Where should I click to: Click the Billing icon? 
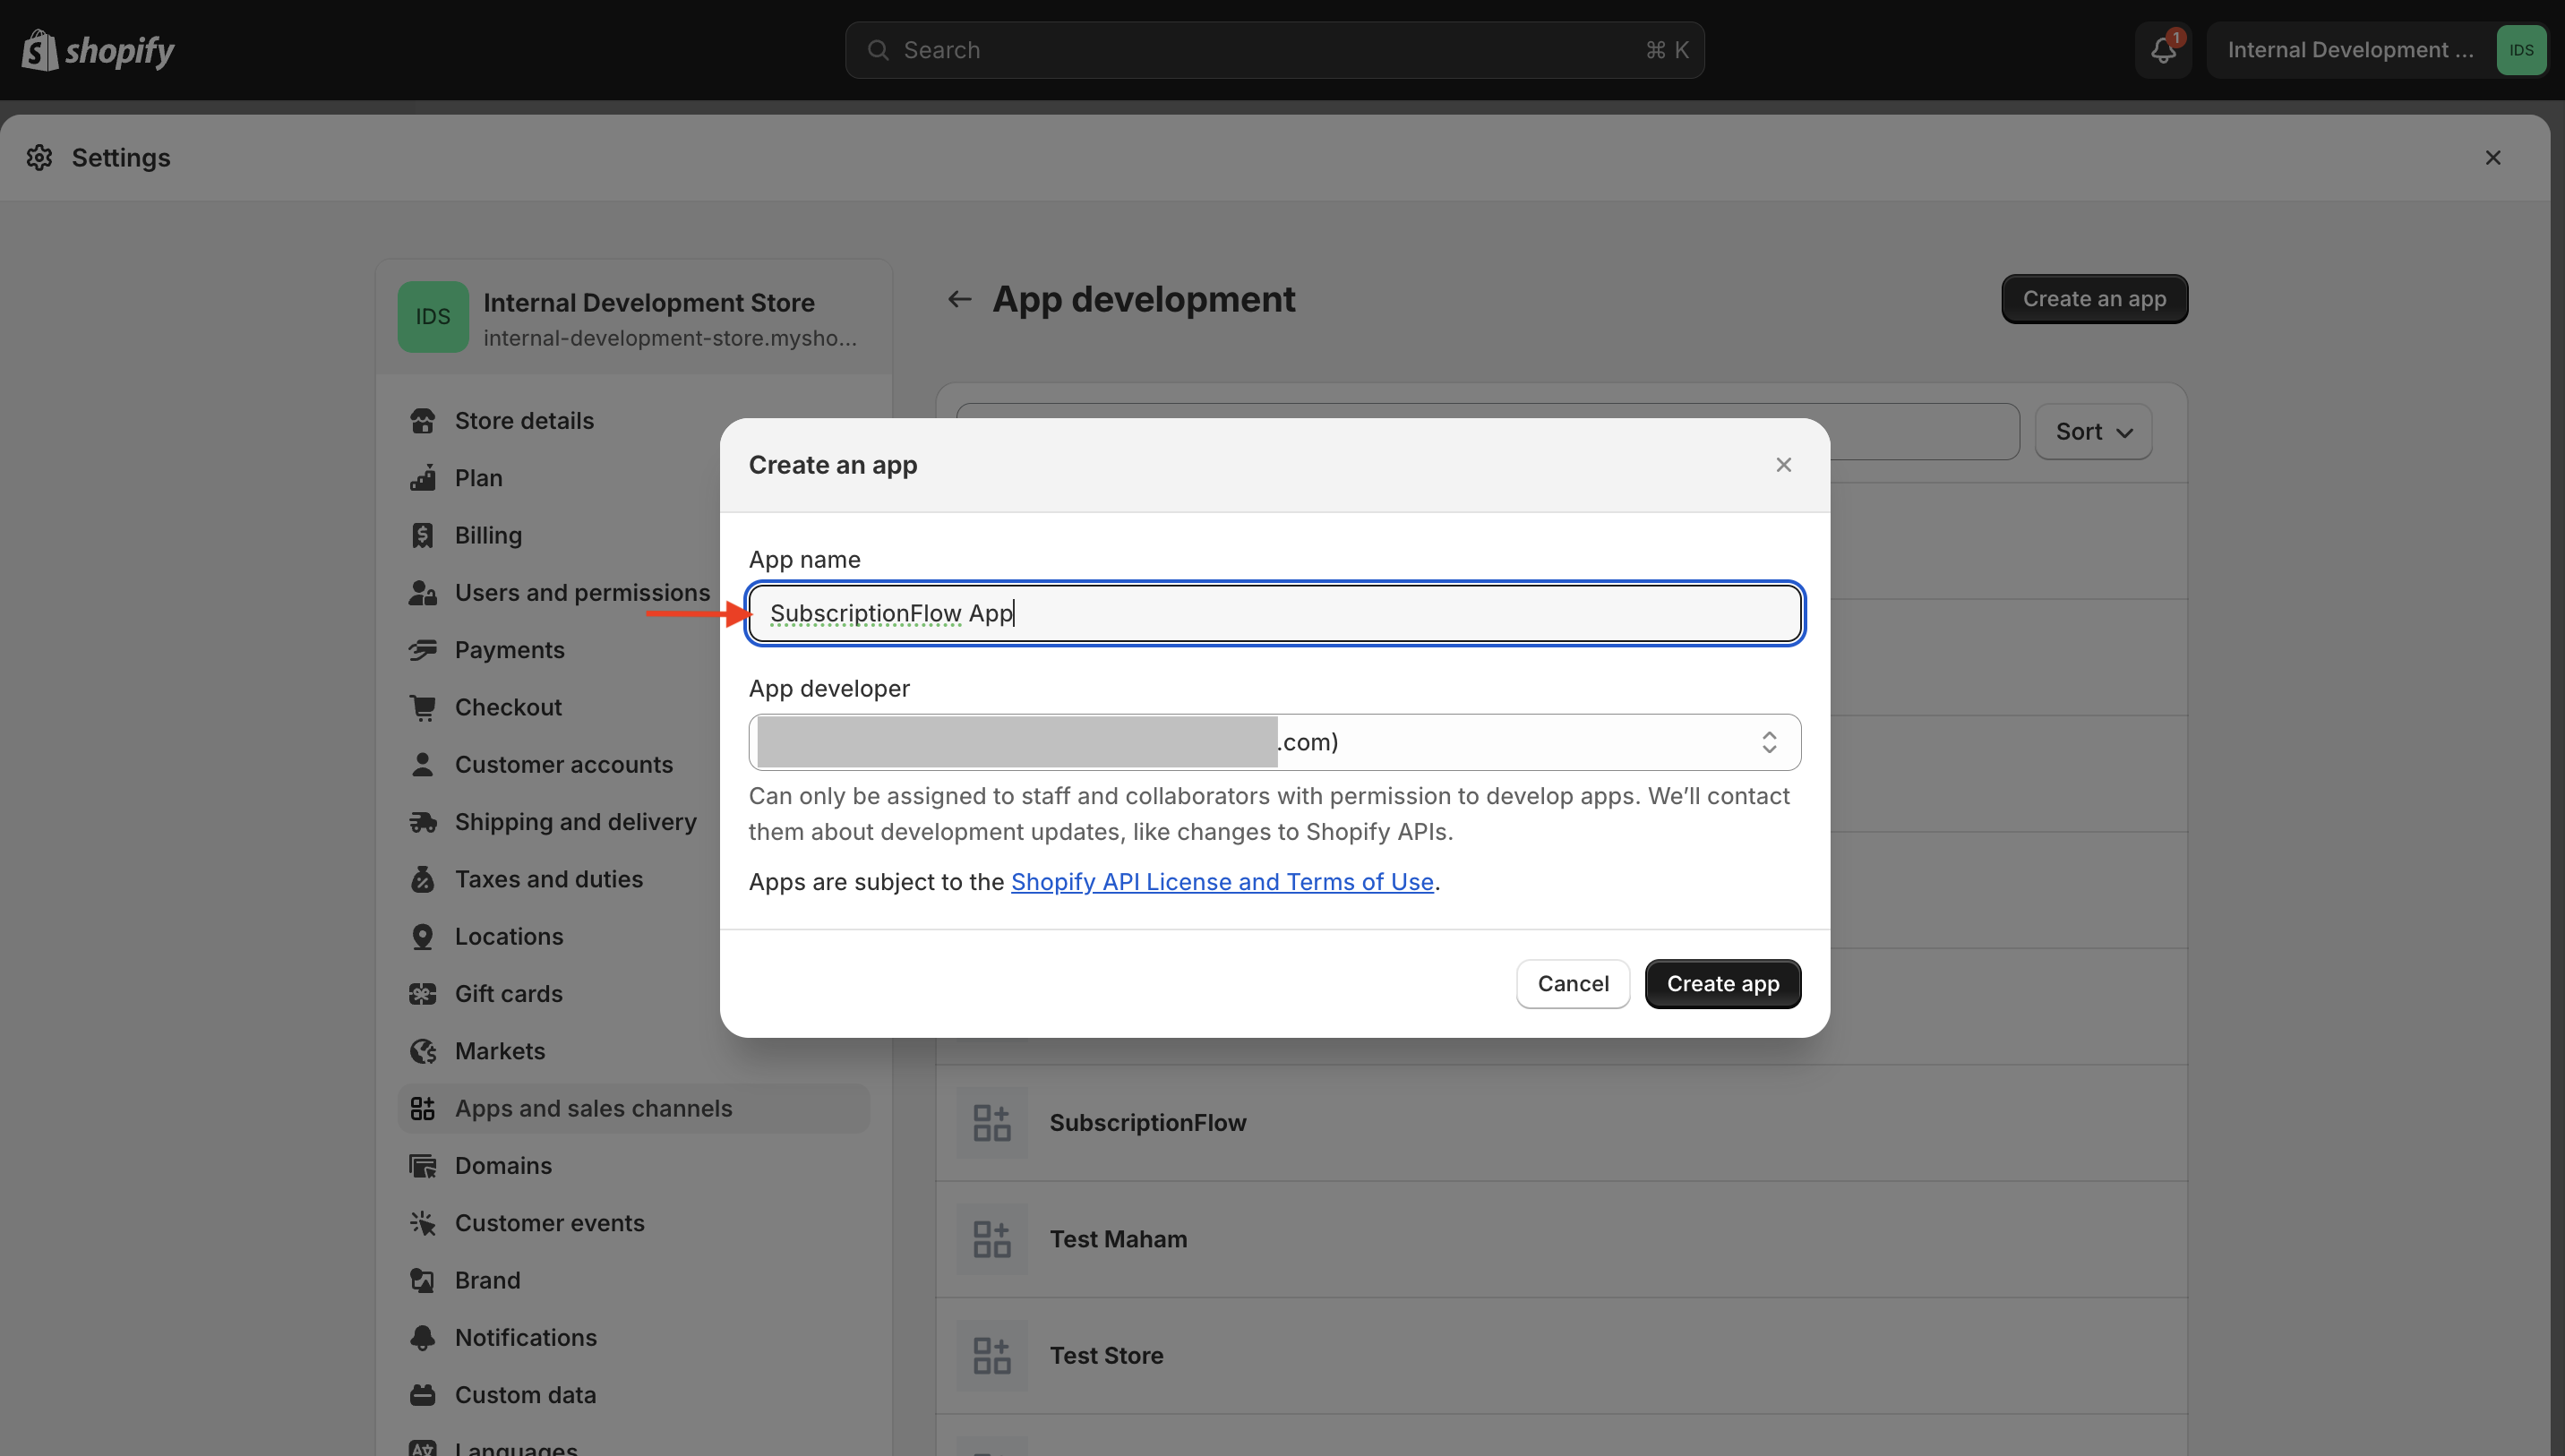point(422,535)
